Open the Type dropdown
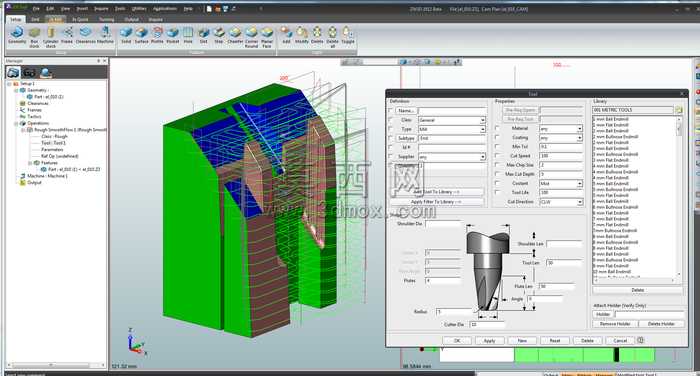The height and width of the screenshot is (376, 700). tap(483, 129)
